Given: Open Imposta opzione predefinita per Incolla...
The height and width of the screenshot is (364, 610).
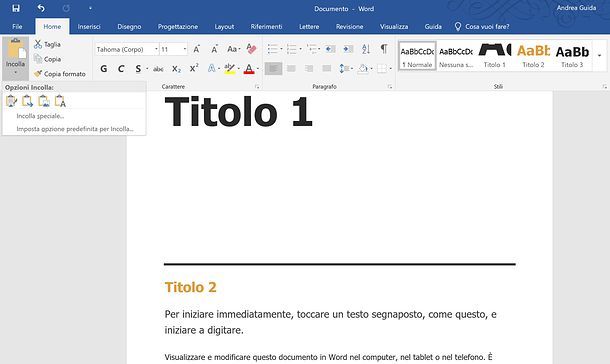Looking at the screenshot, I should point(74,129).
